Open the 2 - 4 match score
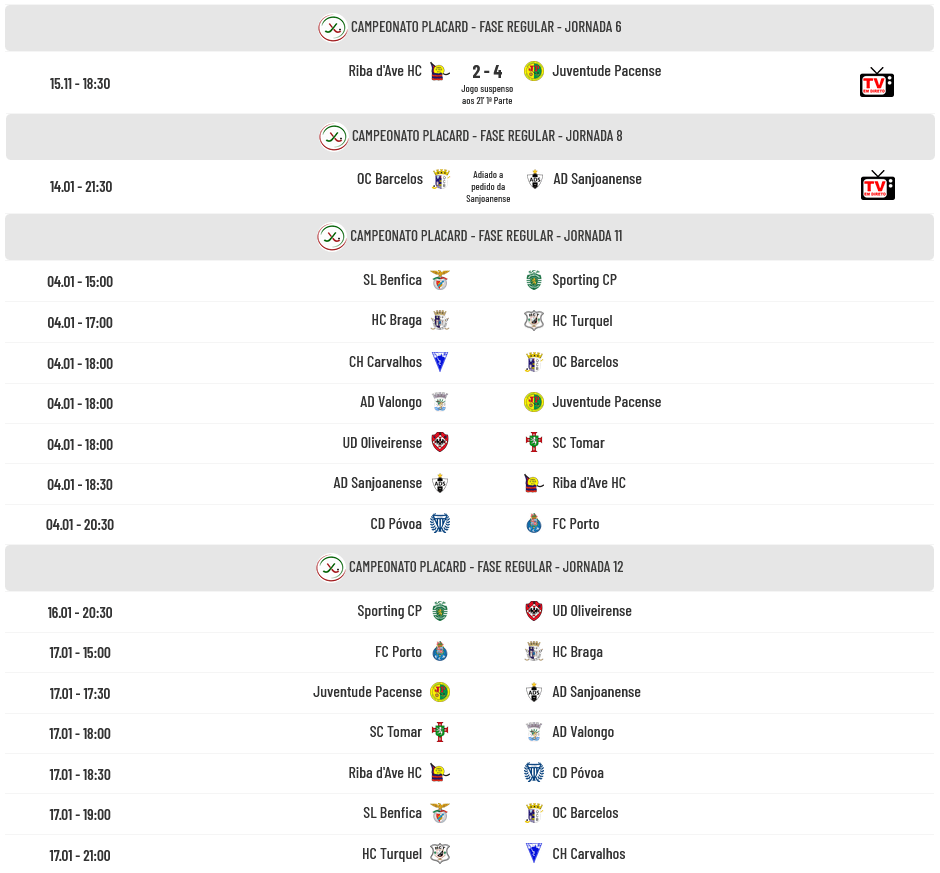The image size is (940, 873). pos(487,72)
